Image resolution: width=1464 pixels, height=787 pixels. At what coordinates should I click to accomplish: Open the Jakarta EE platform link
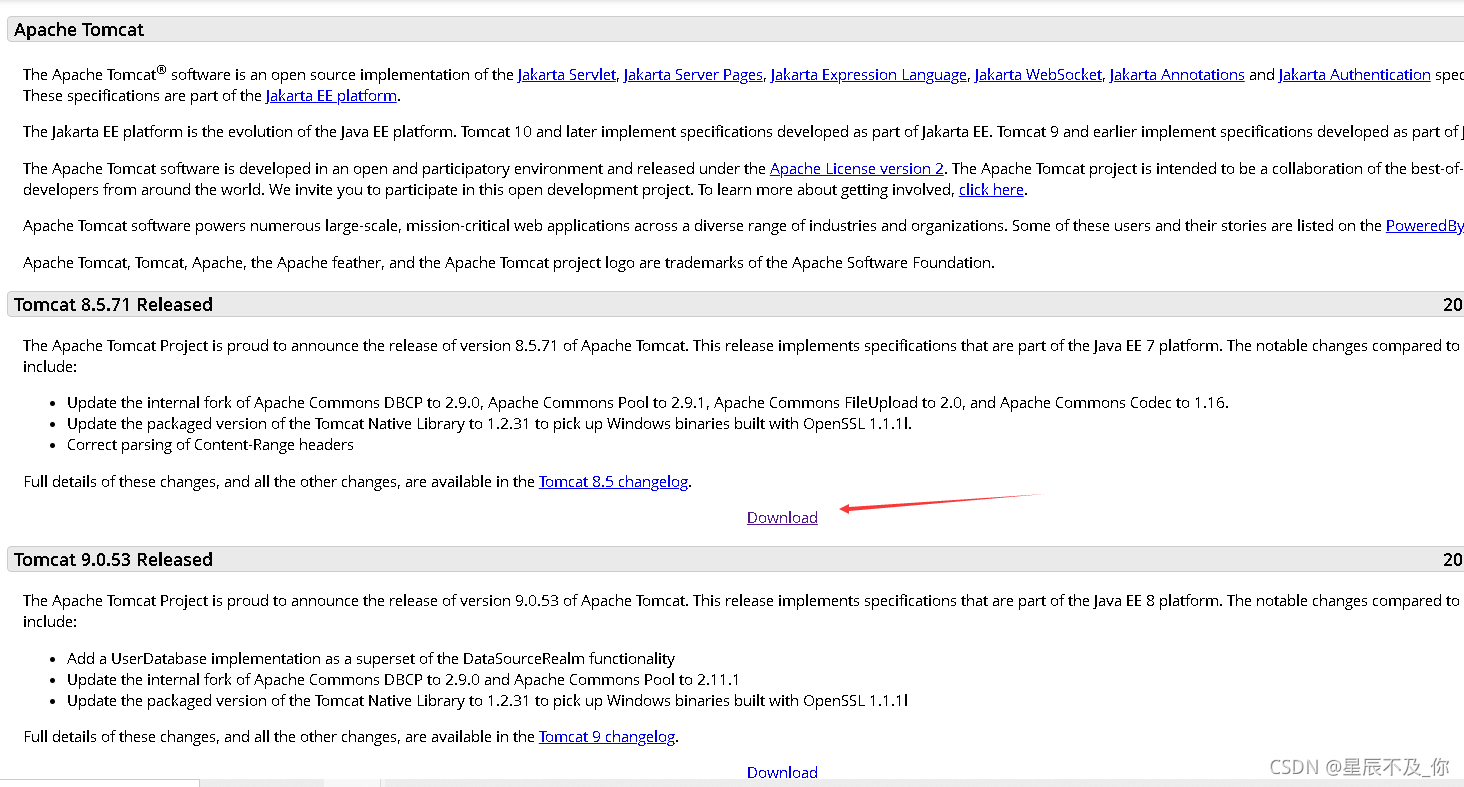click(x=331, y=96)
